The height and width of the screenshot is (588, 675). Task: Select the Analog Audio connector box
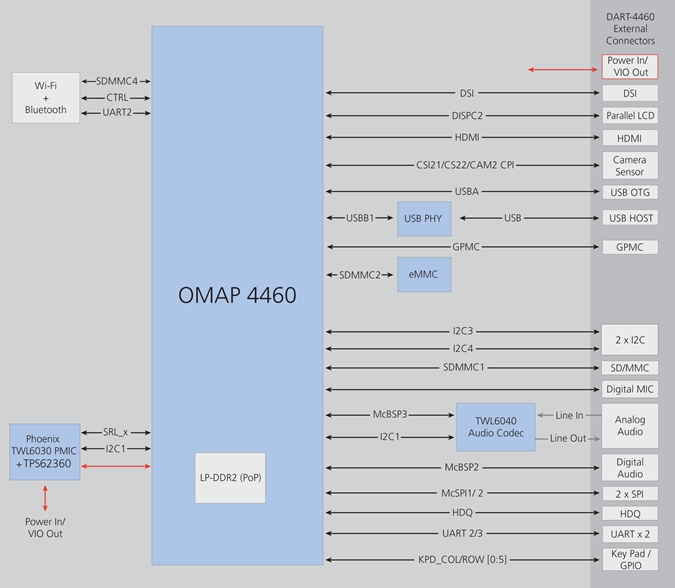click(x=630, y=426)
